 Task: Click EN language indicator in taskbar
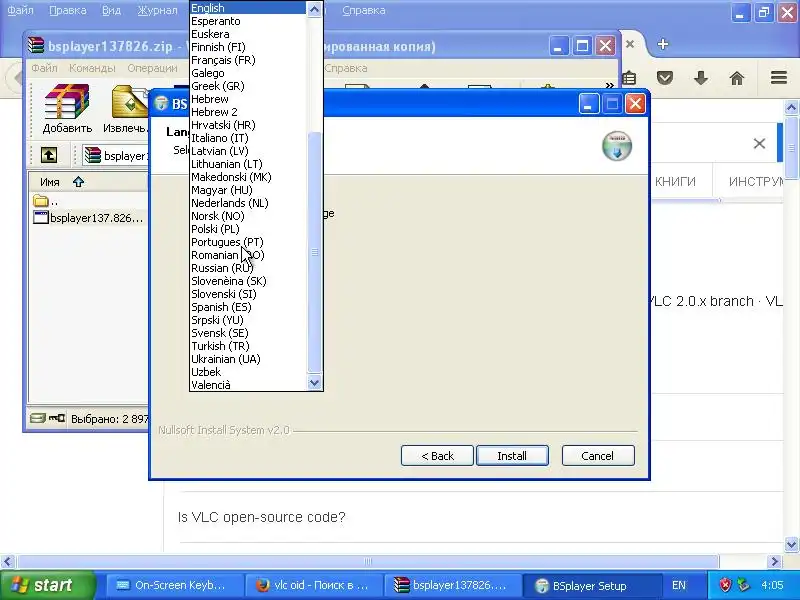coord(679,585)
